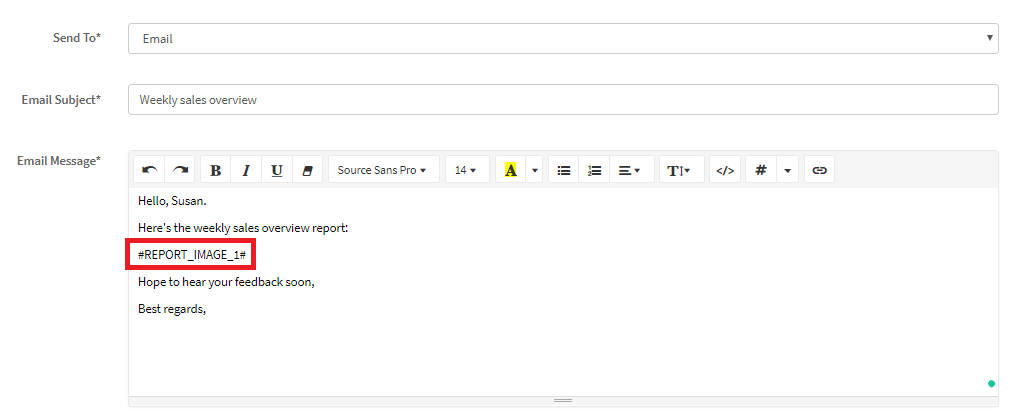
Task: Expand the arrow next to hash icon
Action: (788, 170)
